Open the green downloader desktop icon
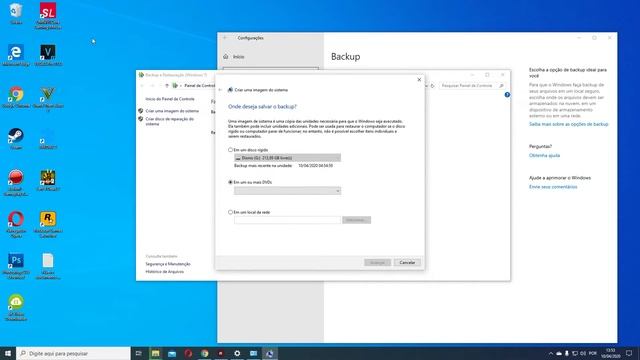The image size is (640, 360). coord(16,308)
